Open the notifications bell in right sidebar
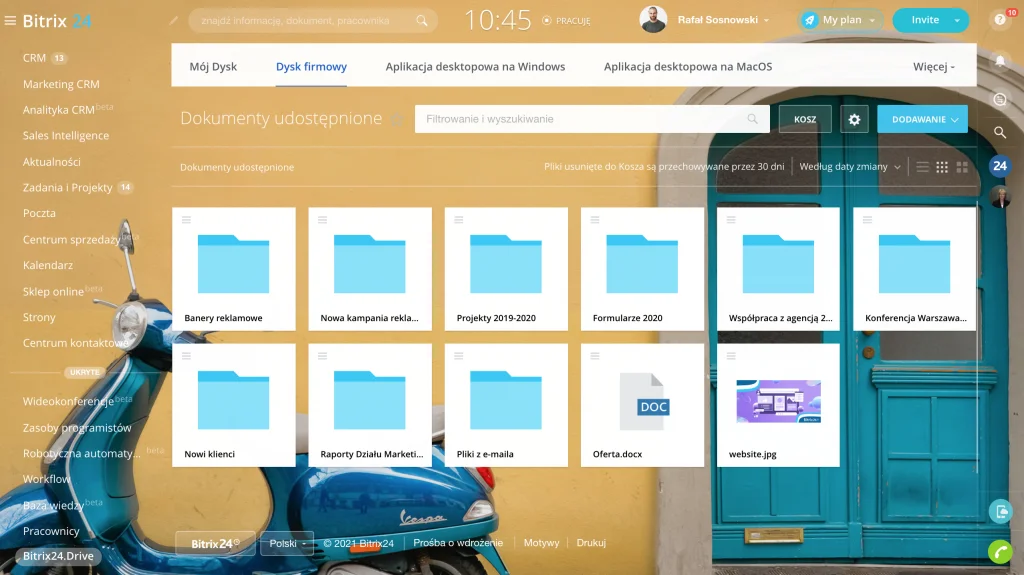 click(x=999, y=61)
